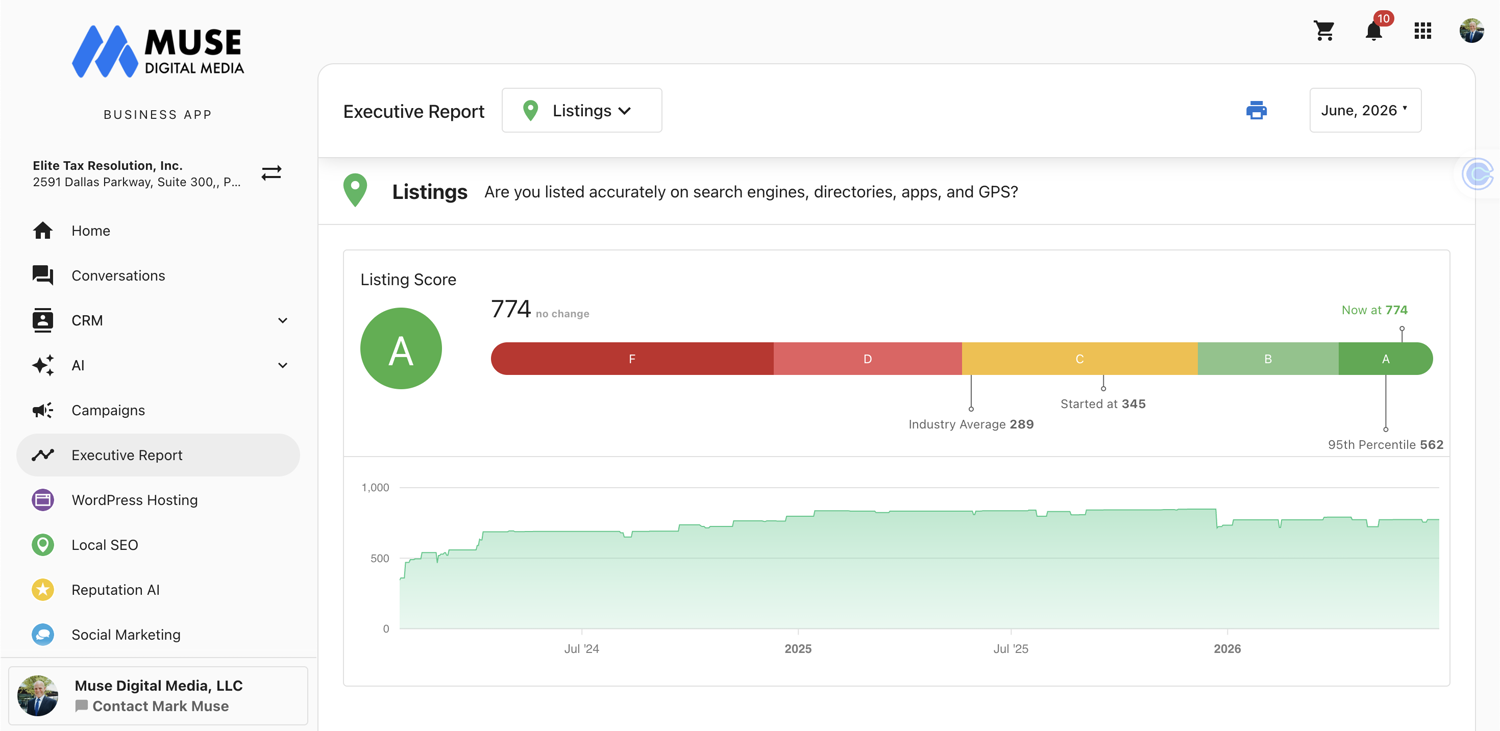Go to Home in sidebar
The height and width of the screenshot is (731, 1500).
click(x=158, y=231)
